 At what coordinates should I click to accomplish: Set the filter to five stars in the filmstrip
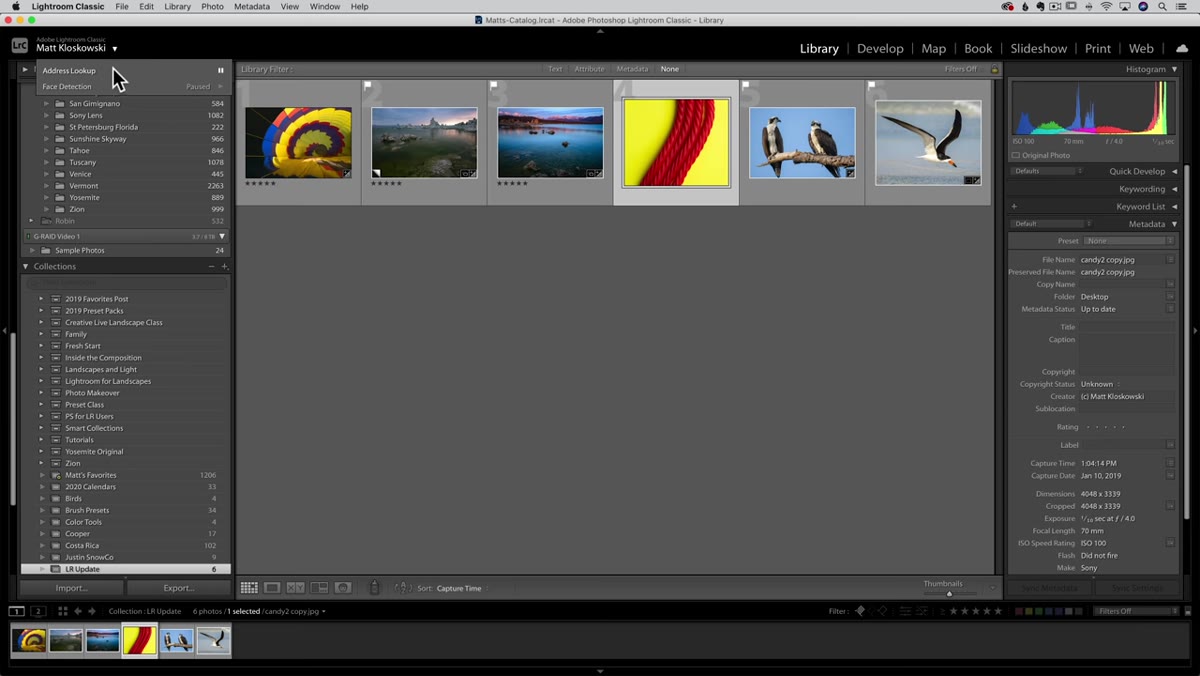pos(998,611)
